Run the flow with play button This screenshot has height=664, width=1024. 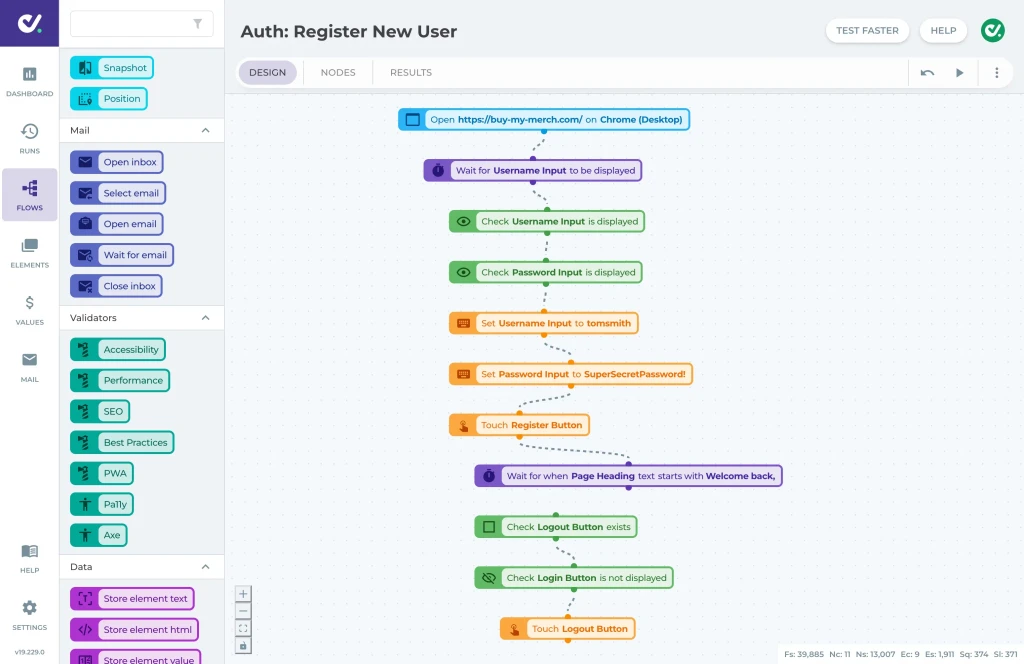tap(959, 72)
